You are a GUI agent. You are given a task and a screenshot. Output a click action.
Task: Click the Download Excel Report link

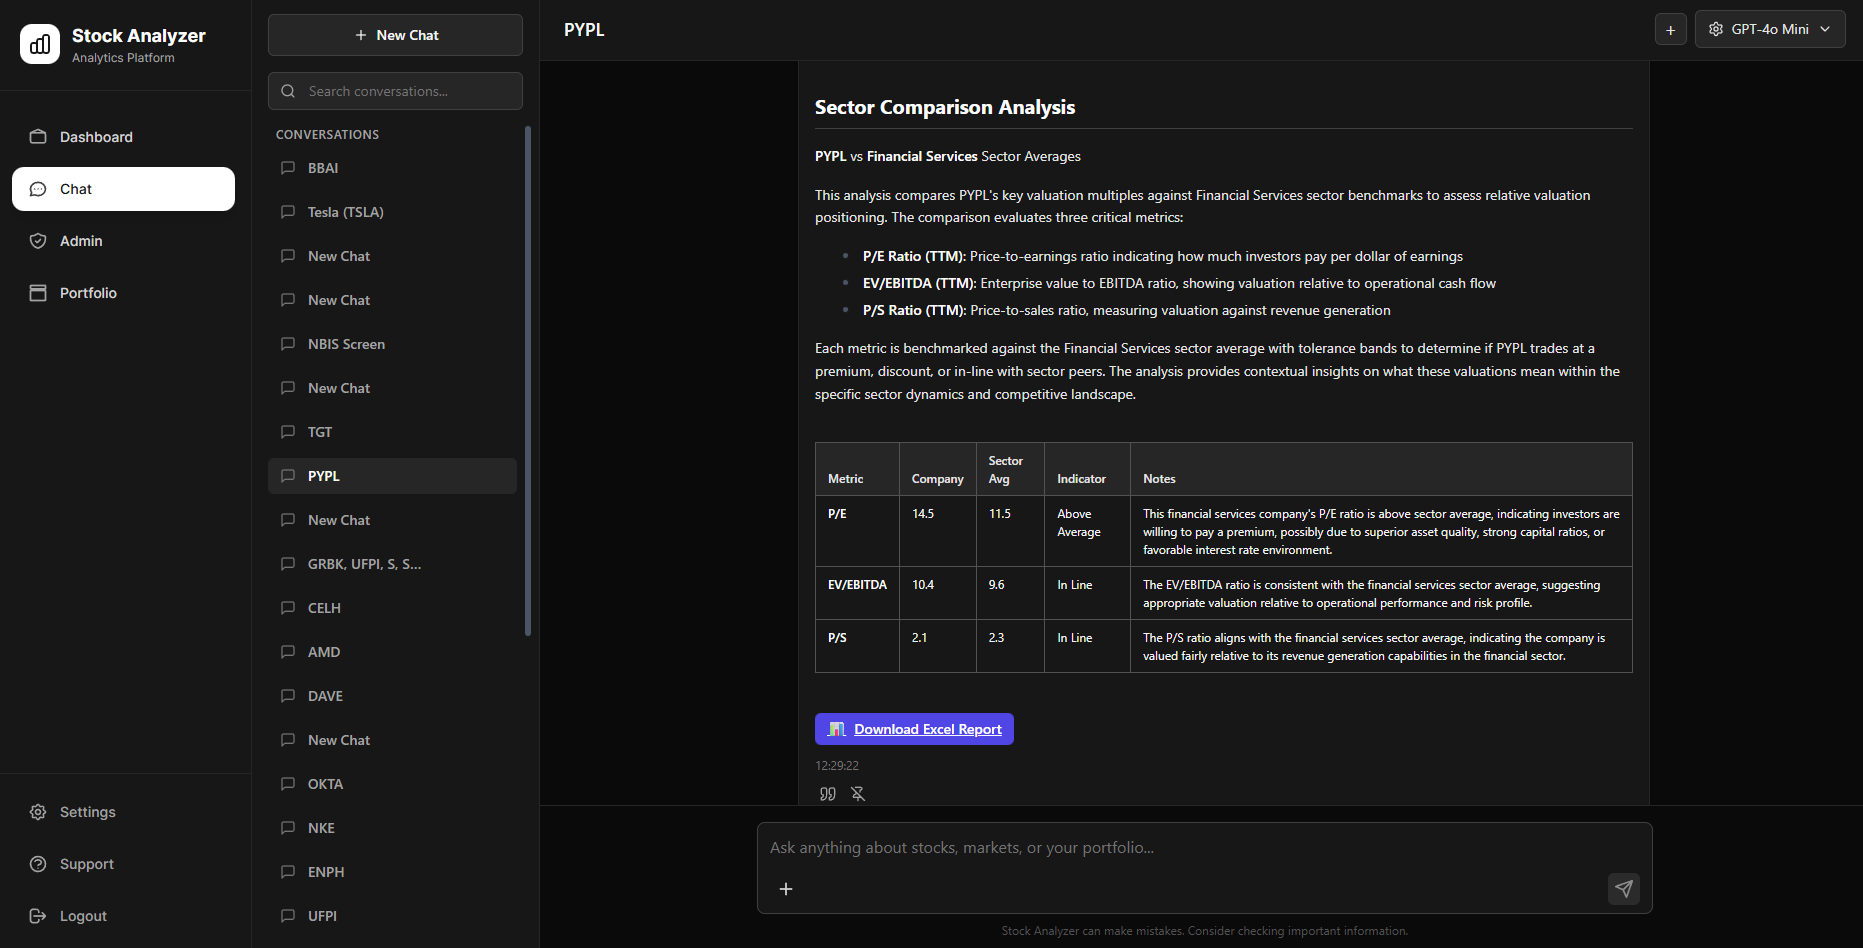(x=913, y=728)
